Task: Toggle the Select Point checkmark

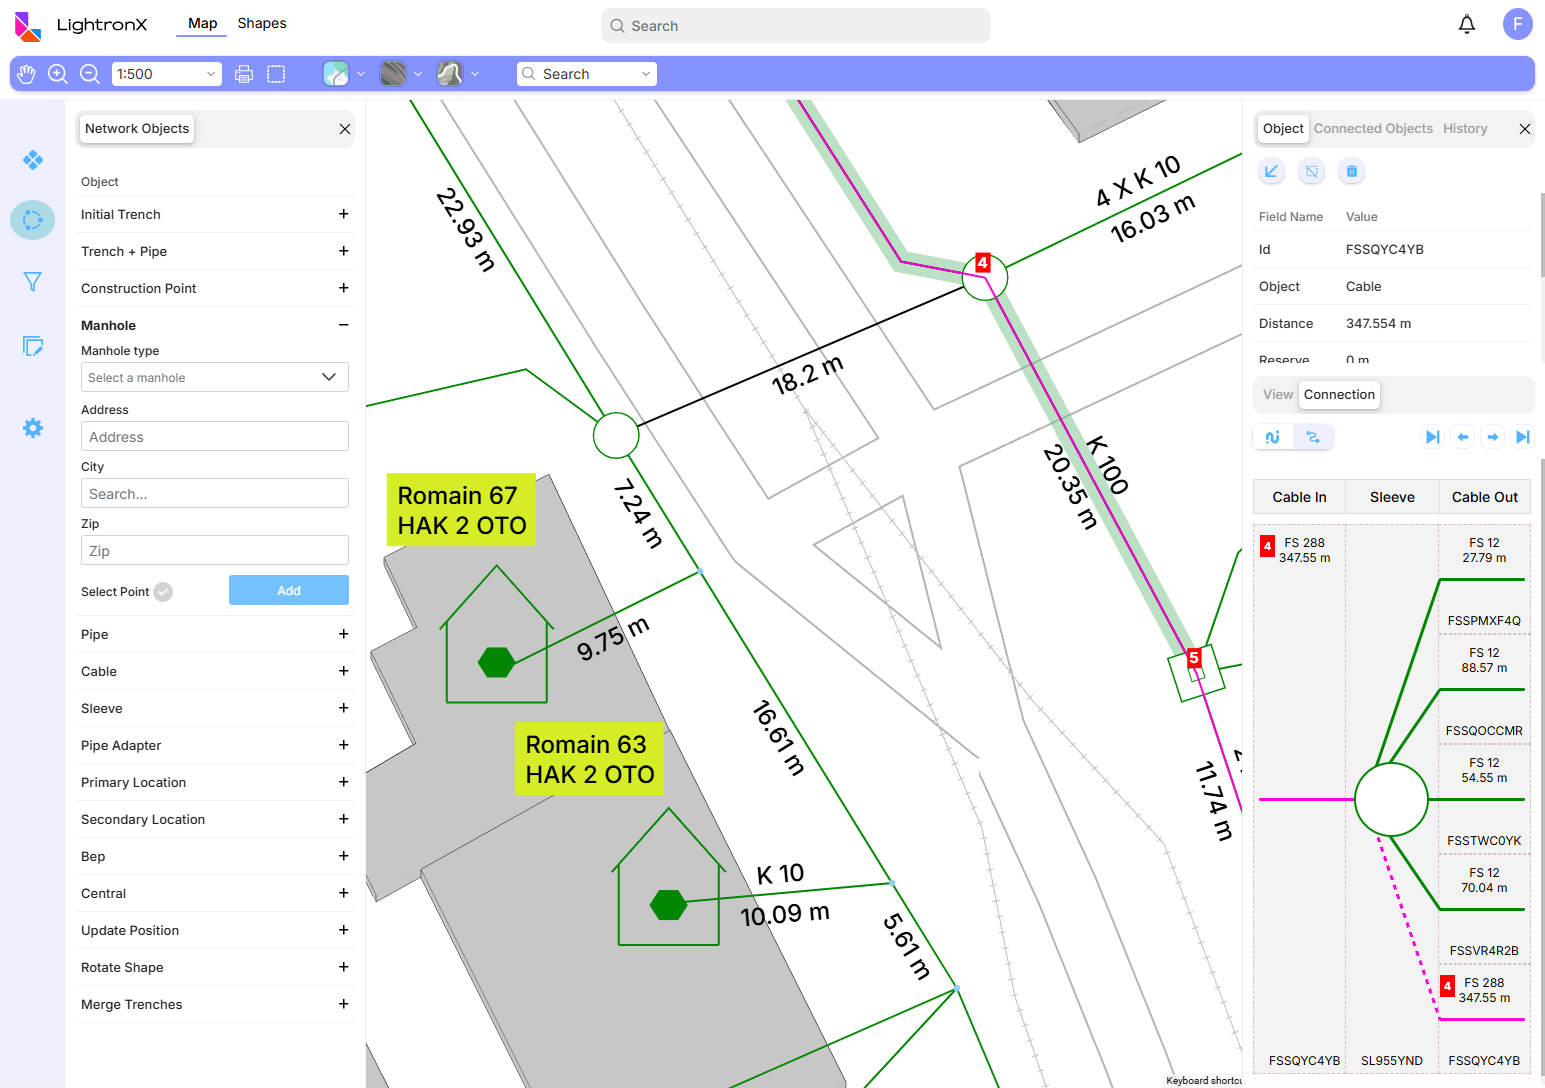Action: tap(163, 592)
